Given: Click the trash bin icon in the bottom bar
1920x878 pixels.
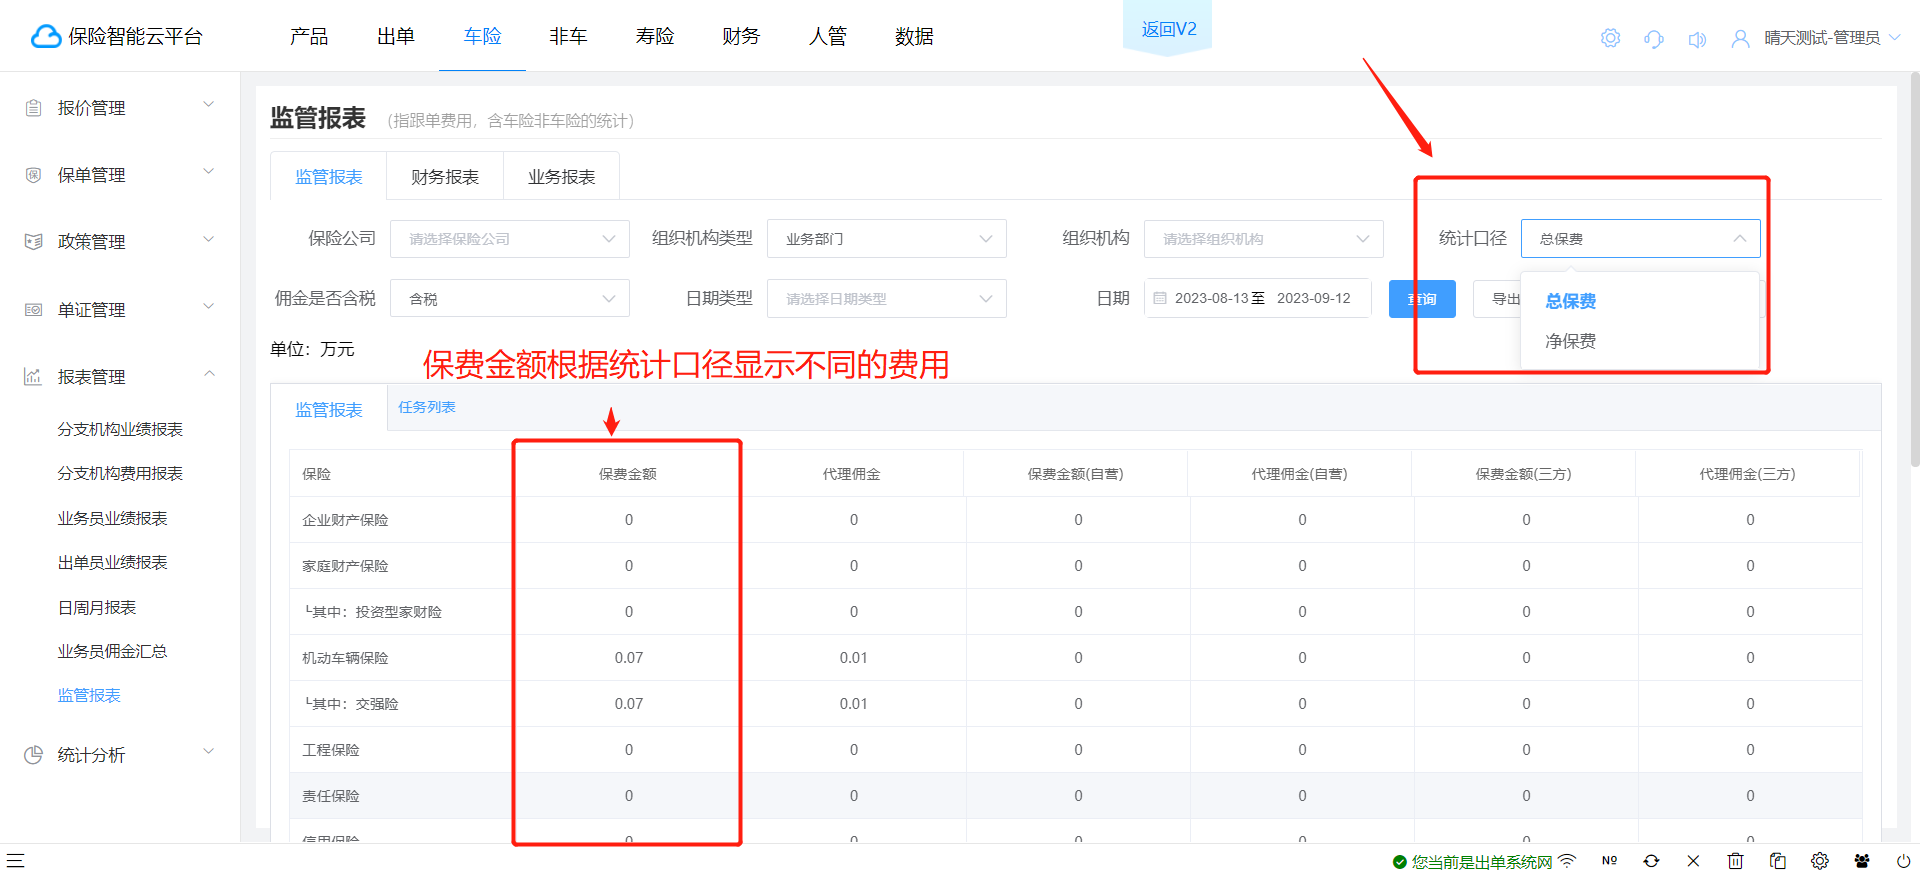Looking at the screenshot, I should [x=1735, y=860].
